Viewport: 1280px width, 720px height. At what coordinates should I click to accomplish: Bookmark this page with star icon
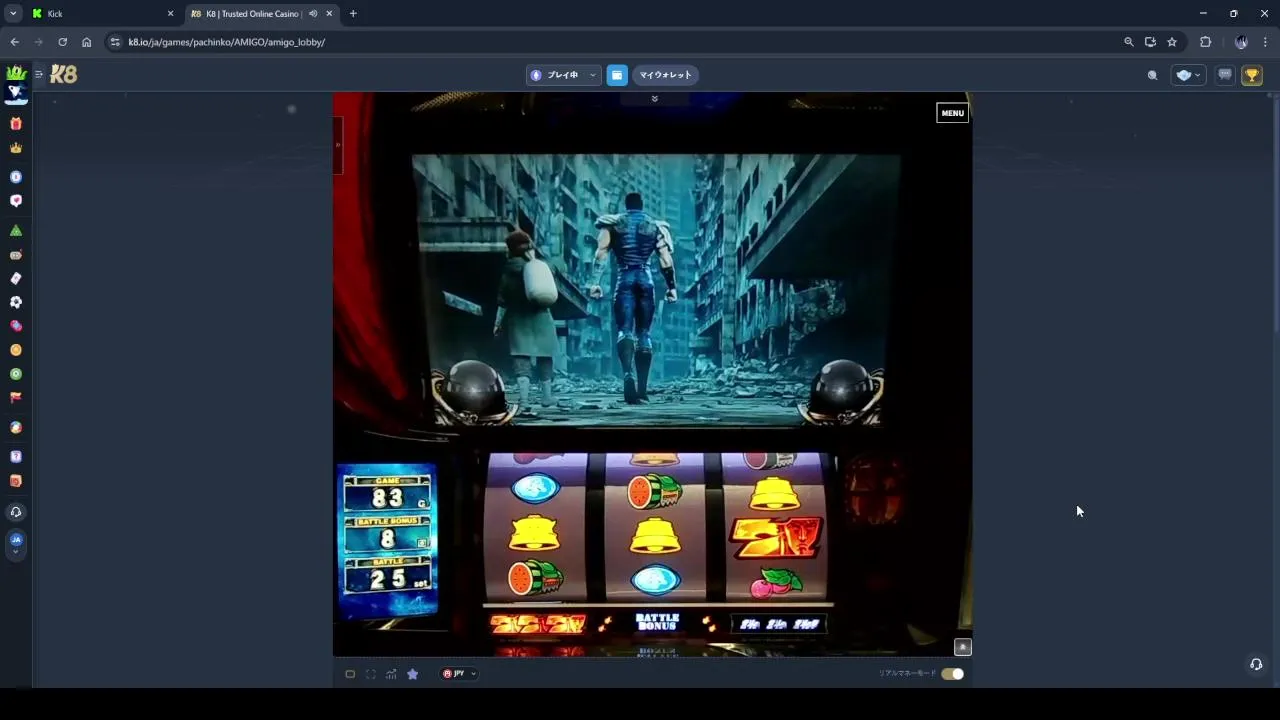point(1172,42)
